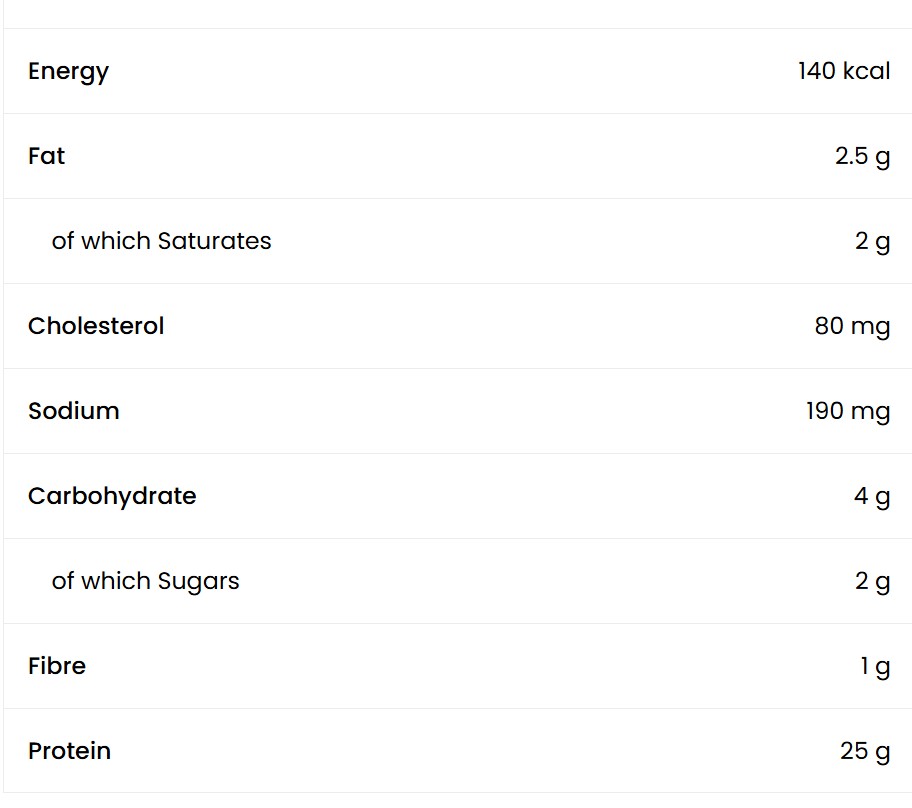This screenshot has width=912, height=808.
Task: Click the Fat row label
Action: point(47,156)
